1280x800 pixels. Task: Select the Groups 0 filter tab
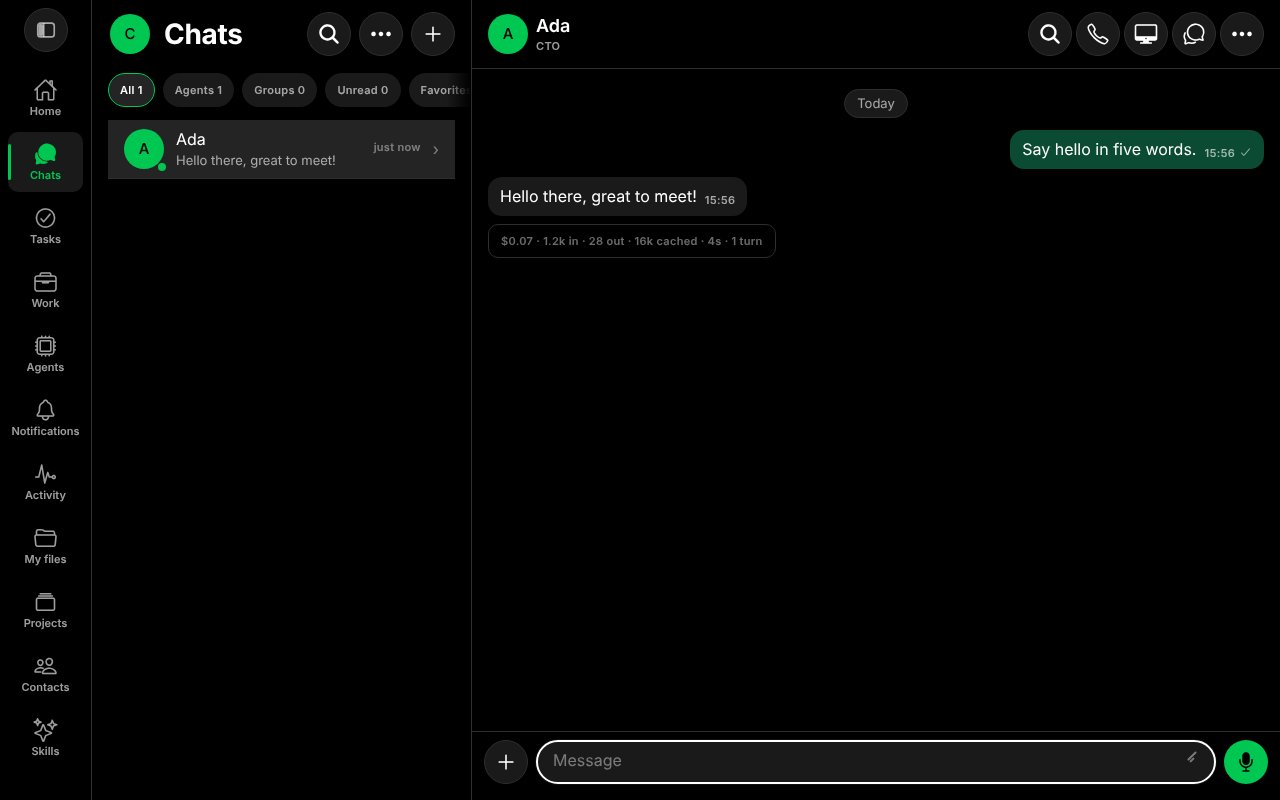(x=279, y=90)
